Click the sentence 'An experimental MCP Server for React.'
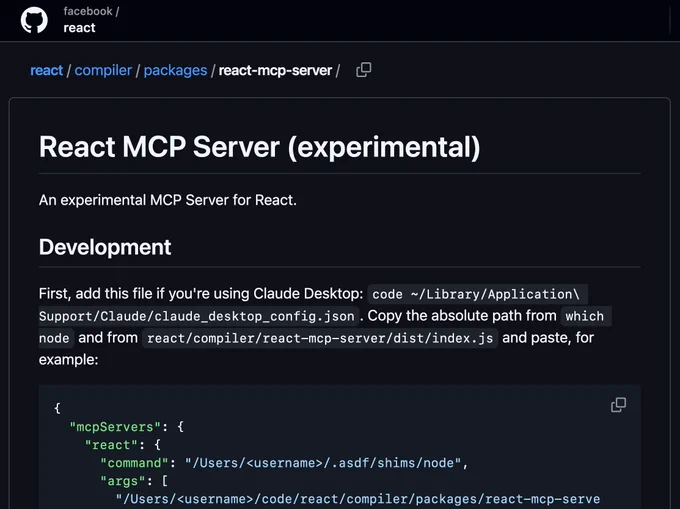 168,200
